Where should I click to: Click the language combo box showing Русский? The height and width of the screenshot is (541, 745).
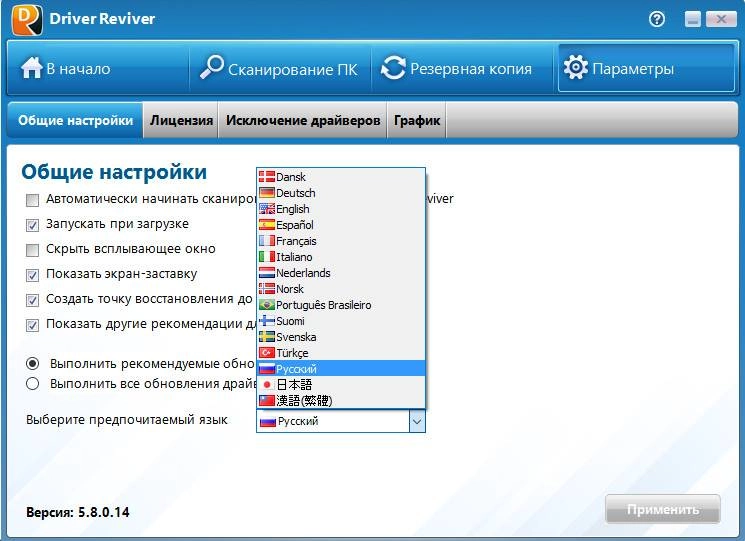[x=341, y=421]
